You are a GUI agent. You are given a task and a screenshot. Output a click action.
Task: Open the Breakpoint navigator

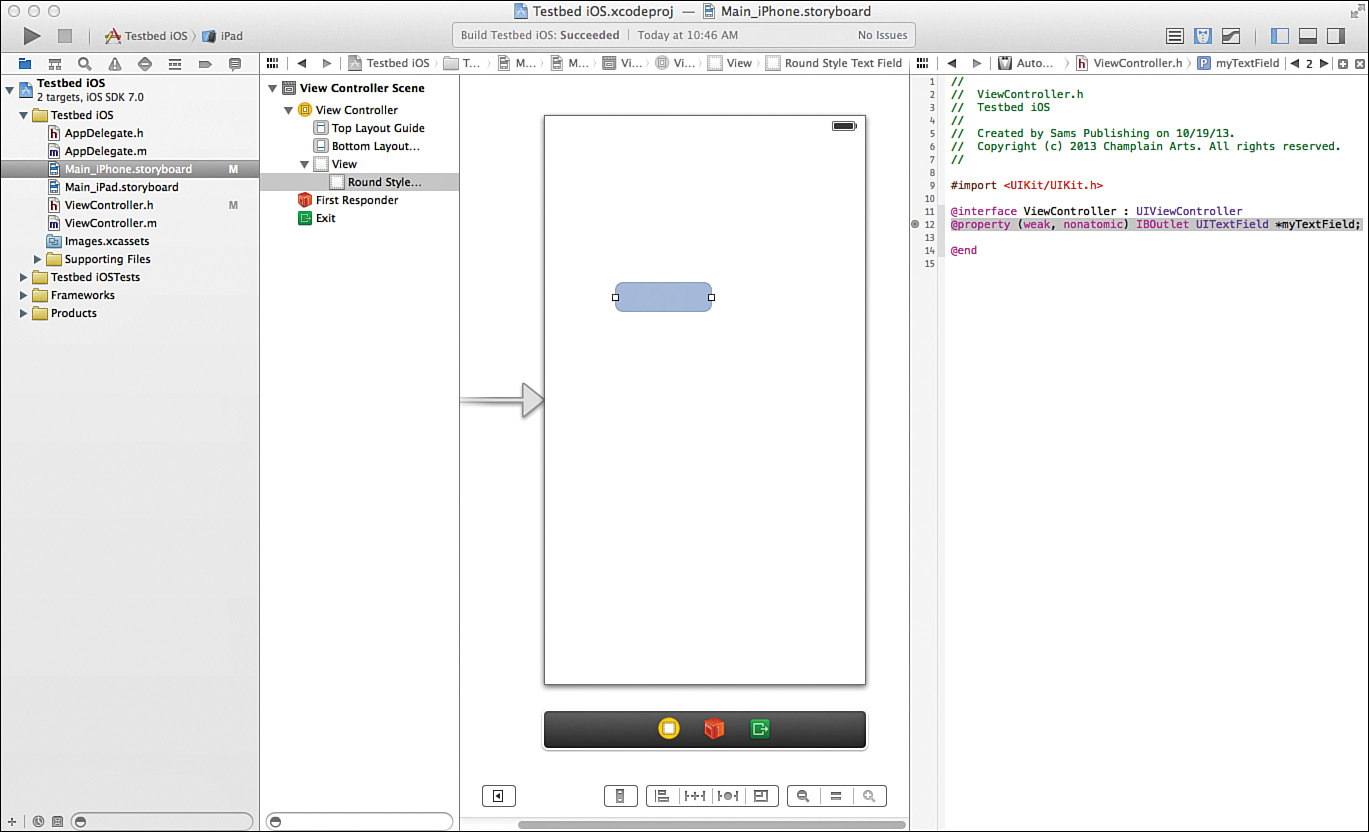[205, 63]
